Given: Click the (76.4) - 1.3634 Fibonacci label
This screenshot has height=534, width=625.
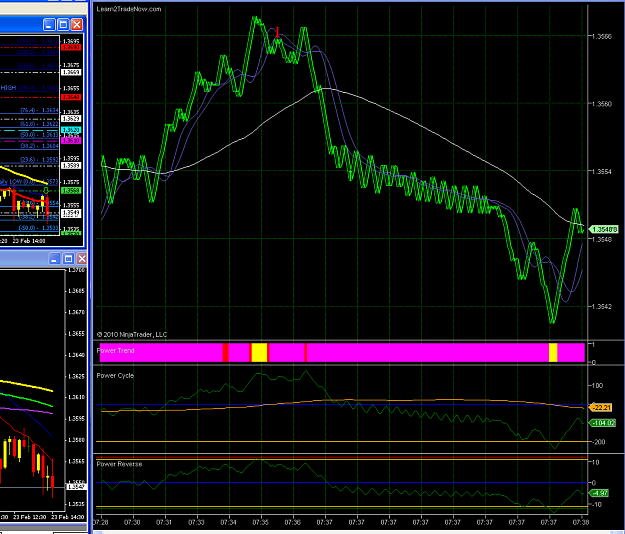Looking at the screenshot, I should click(39, 110).
